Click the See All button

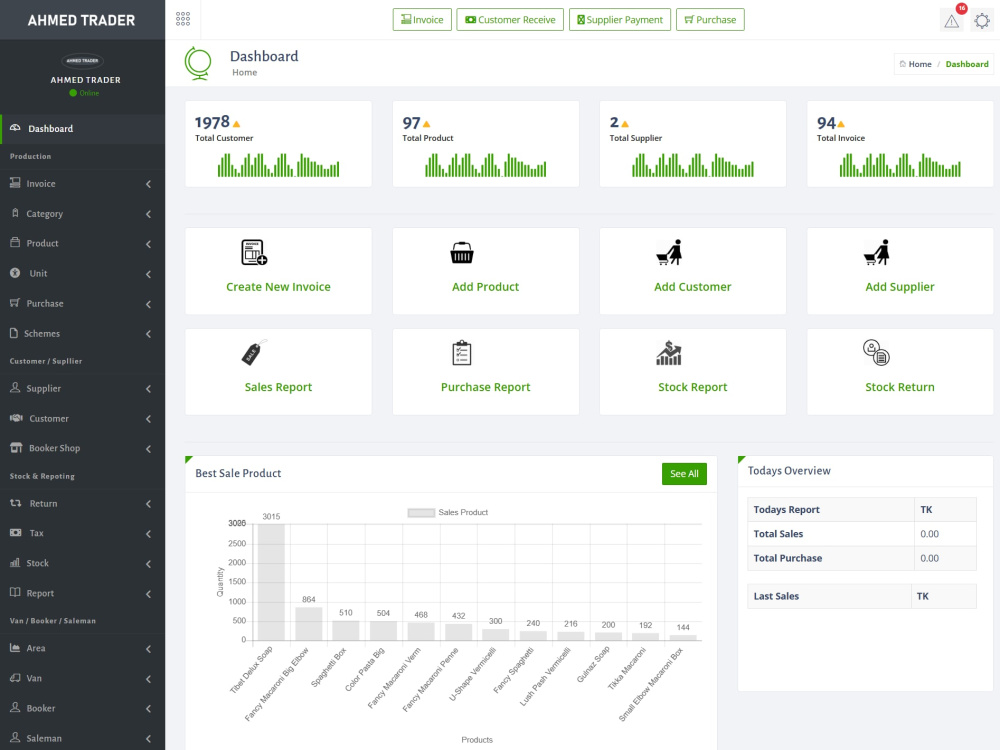[x=684, y=474]
